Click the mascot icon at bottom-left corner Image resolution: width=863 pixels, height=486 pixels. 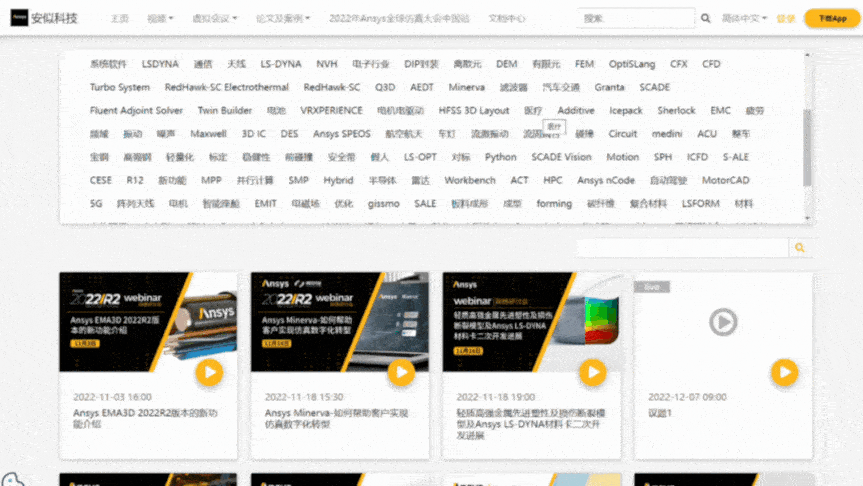pyautogui.click(x=12, y=479)
